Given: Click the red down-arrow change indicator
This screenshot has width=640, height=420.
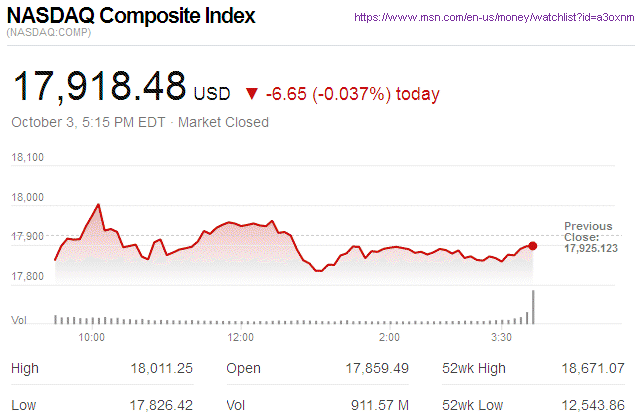Looking at the screenshot, I should pyautogui.click(x=250, y=93).
